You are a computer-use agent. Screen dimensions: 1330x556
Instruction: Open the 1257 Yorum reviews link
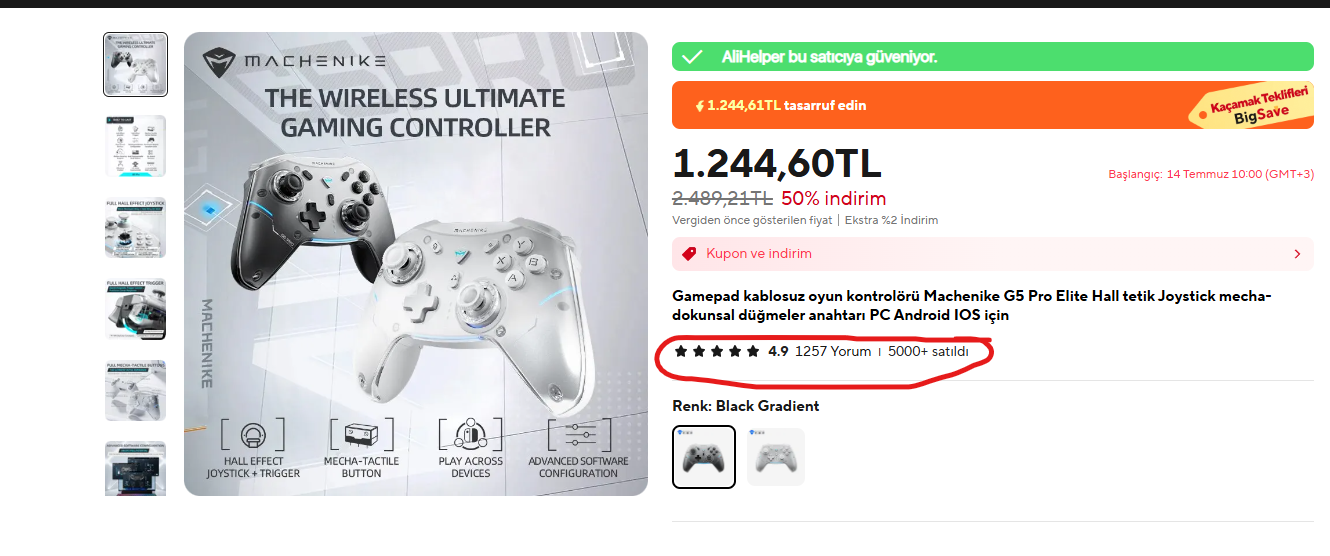tap(833, 351)
